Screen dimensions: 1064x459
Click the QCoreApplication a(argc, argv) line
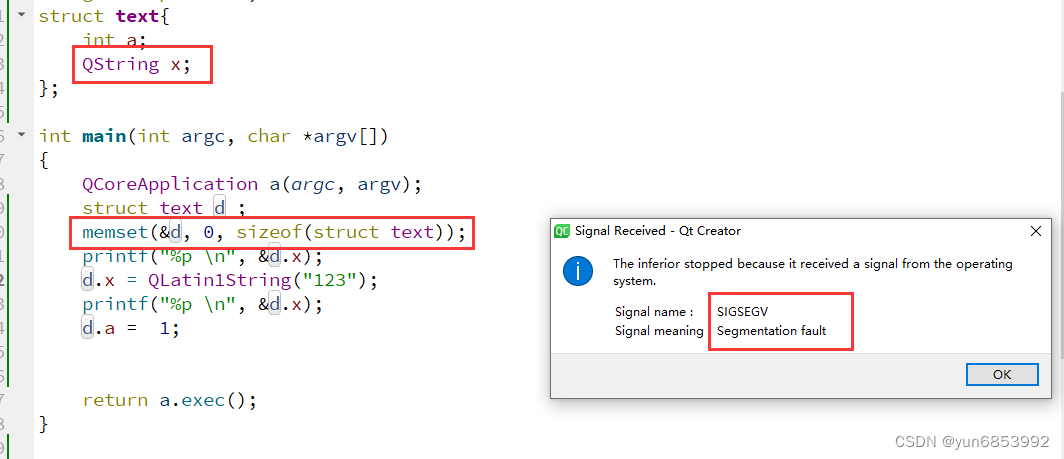click(x=252, y=185)
